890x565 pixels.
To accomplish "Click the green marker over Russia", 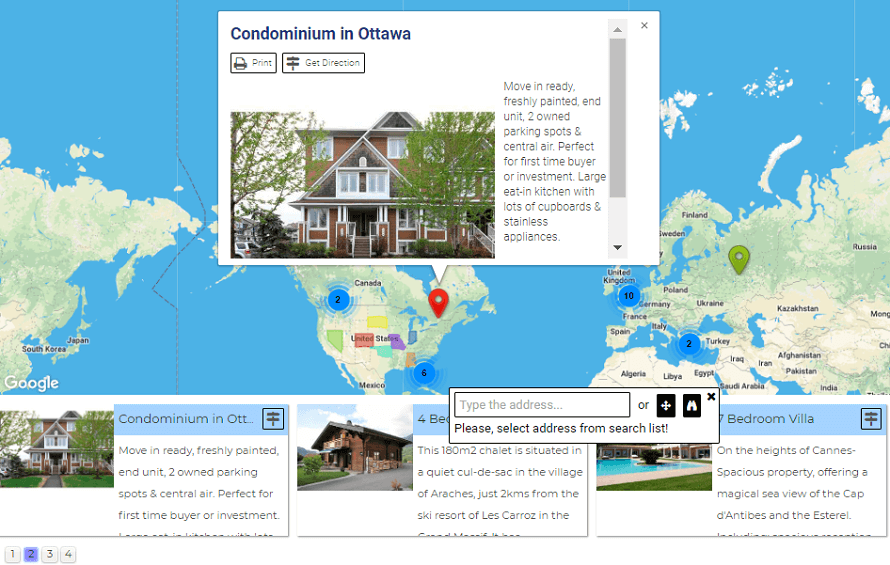I will (738, 260).
